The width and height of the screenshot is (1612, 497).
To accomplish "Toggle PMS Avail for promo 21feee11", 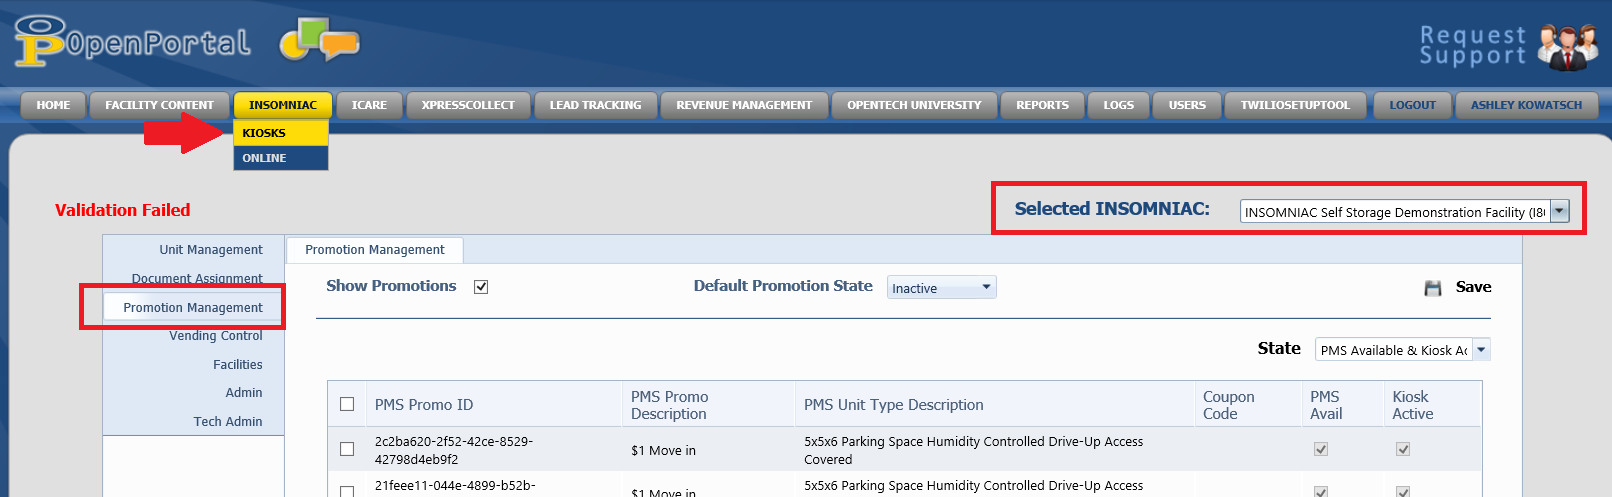I will pyautogui.click(x=1321, y=491).
